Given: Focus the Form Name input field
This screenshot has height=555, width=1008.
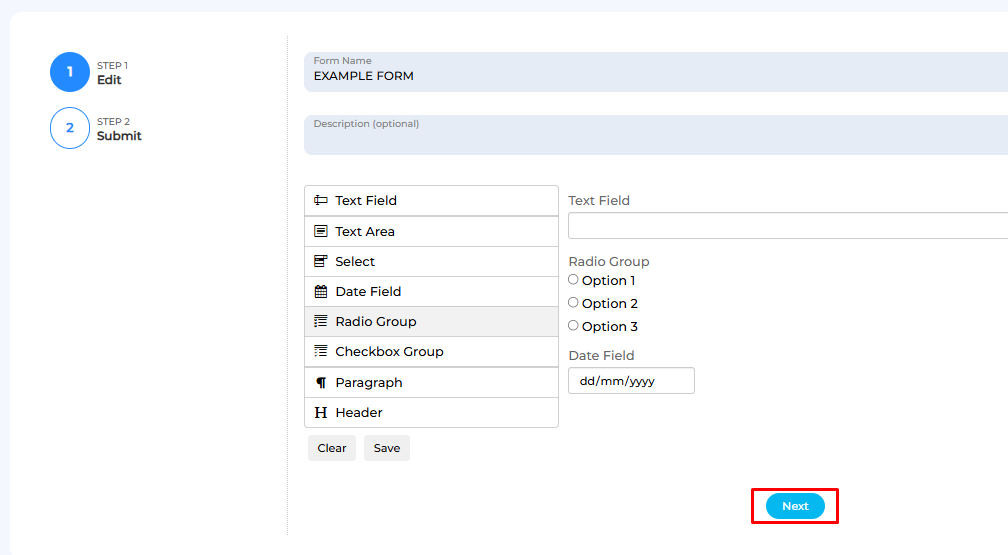Looking at the screenshot, I should click(656, 72).
